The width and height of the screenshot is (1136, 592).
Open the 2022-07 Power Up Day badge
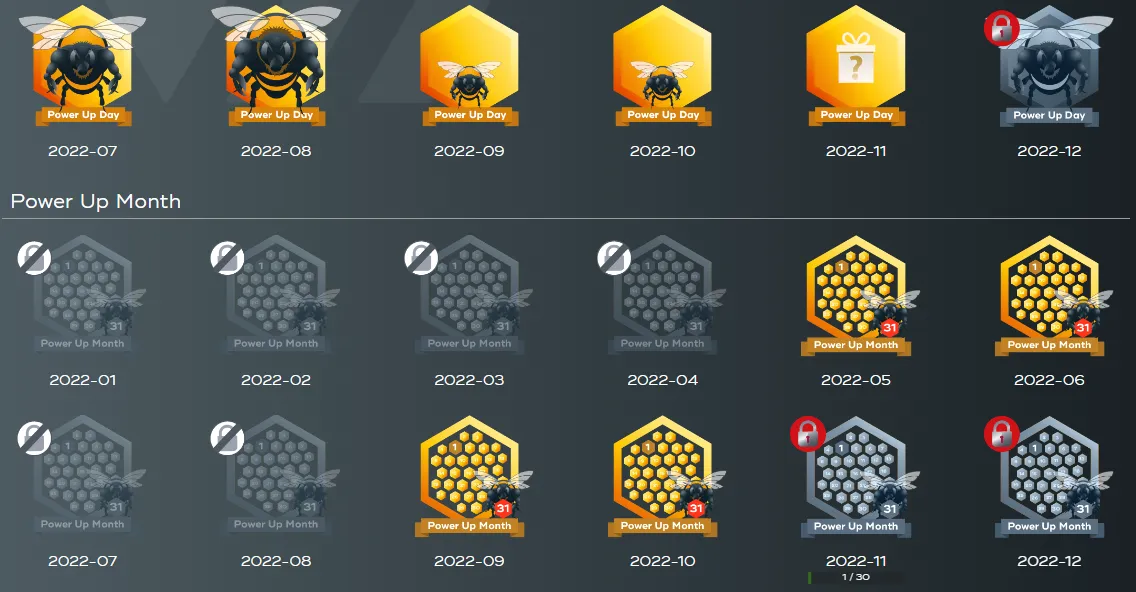(x=83, y=67)
